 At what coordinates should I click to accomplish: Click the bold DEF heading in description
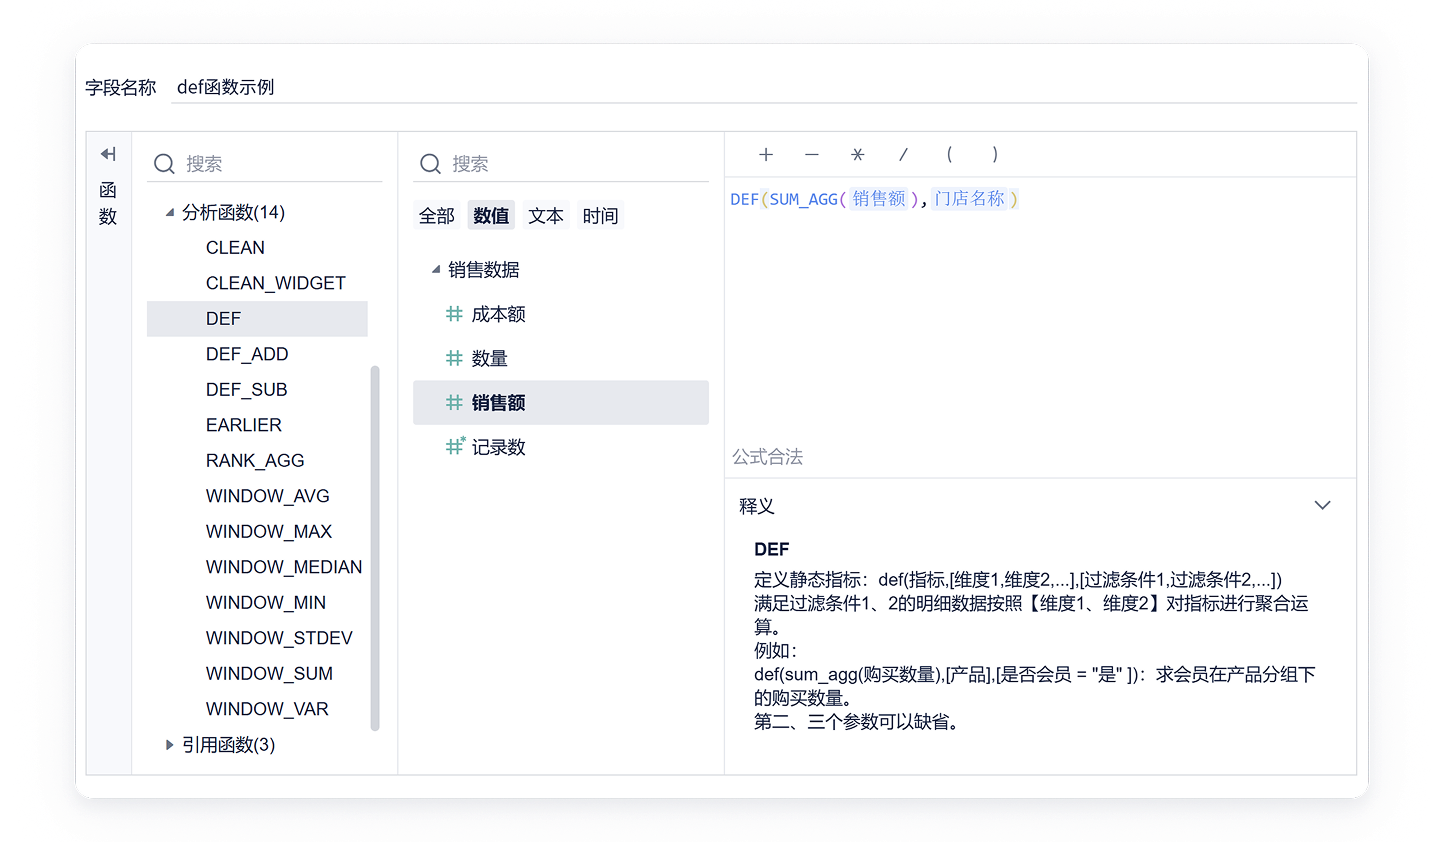click(772, 549)
